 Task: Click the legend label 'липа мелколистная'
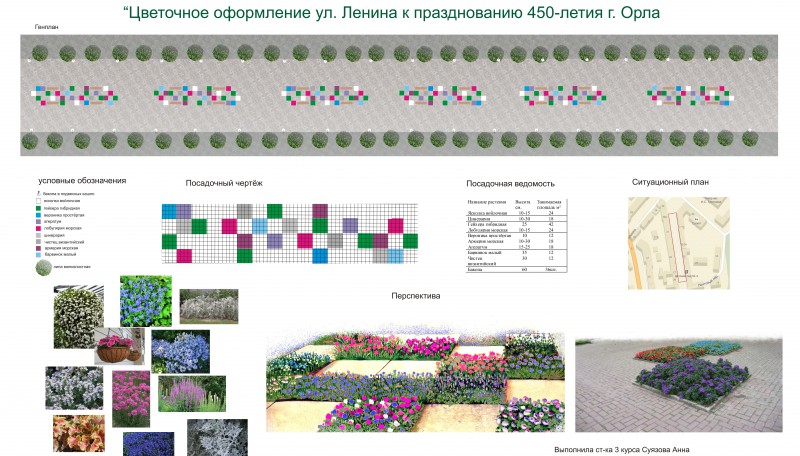click(x=72, y=266)
